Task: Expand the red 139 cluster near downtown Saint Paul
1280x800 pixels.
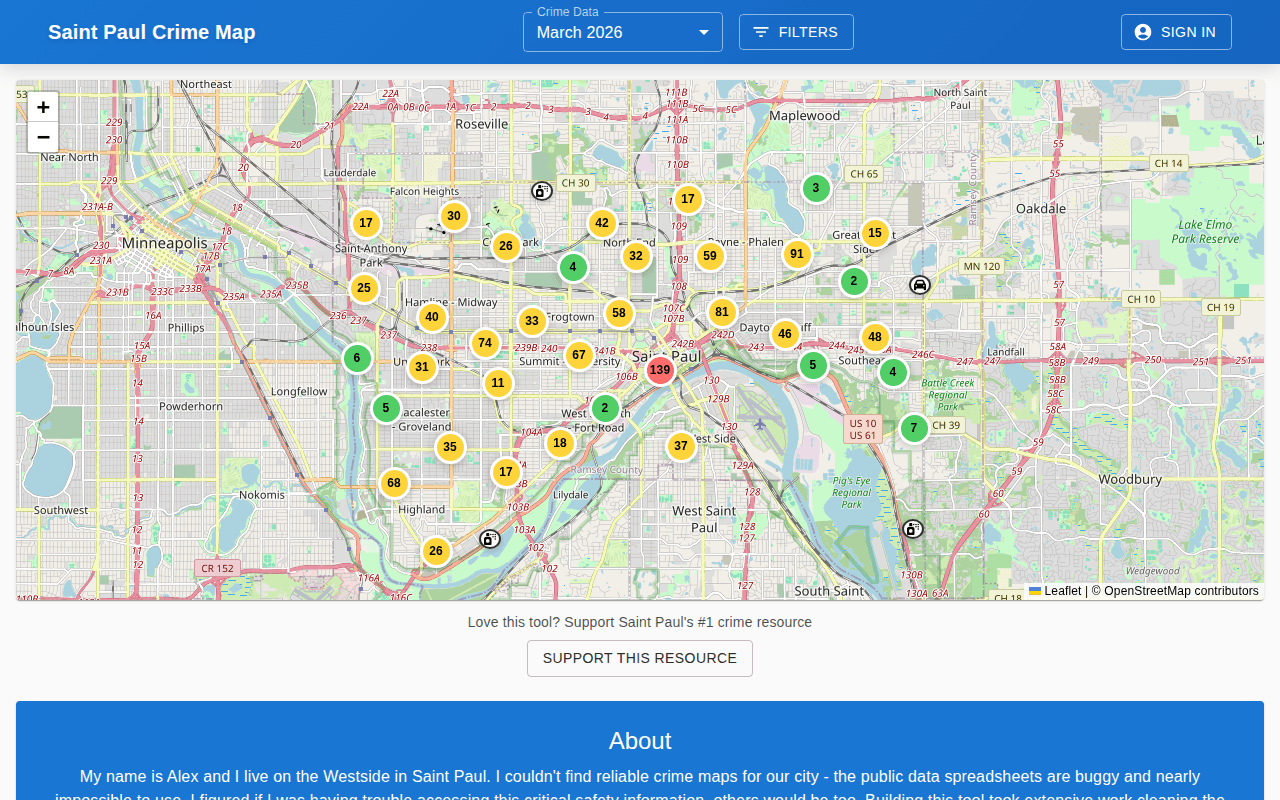Action: 660,369
